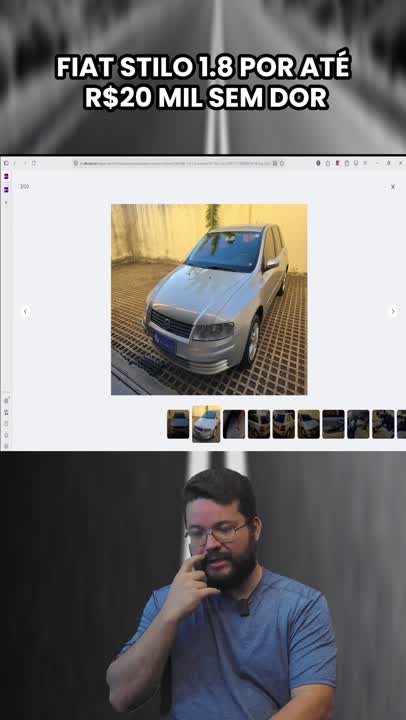Open the first purple sidebar tab
Viewport: 406px width, 720px height.
6,176
